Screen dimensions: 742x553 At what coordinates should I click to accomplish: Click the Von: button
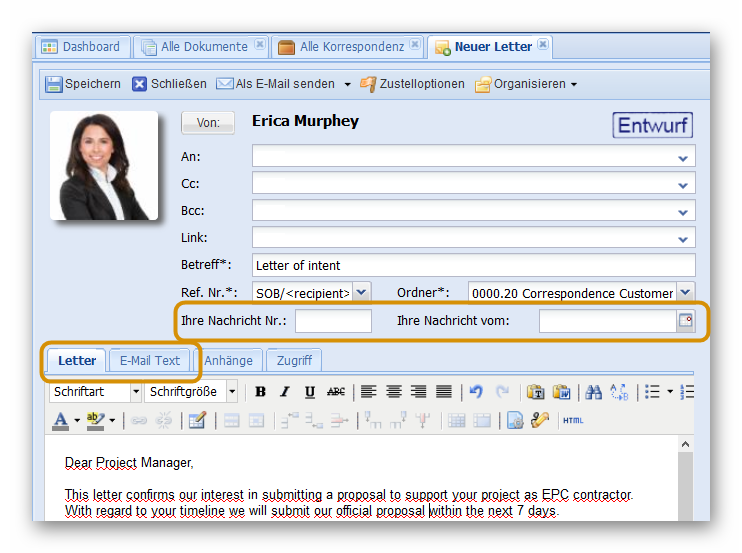tap(208, 123)
